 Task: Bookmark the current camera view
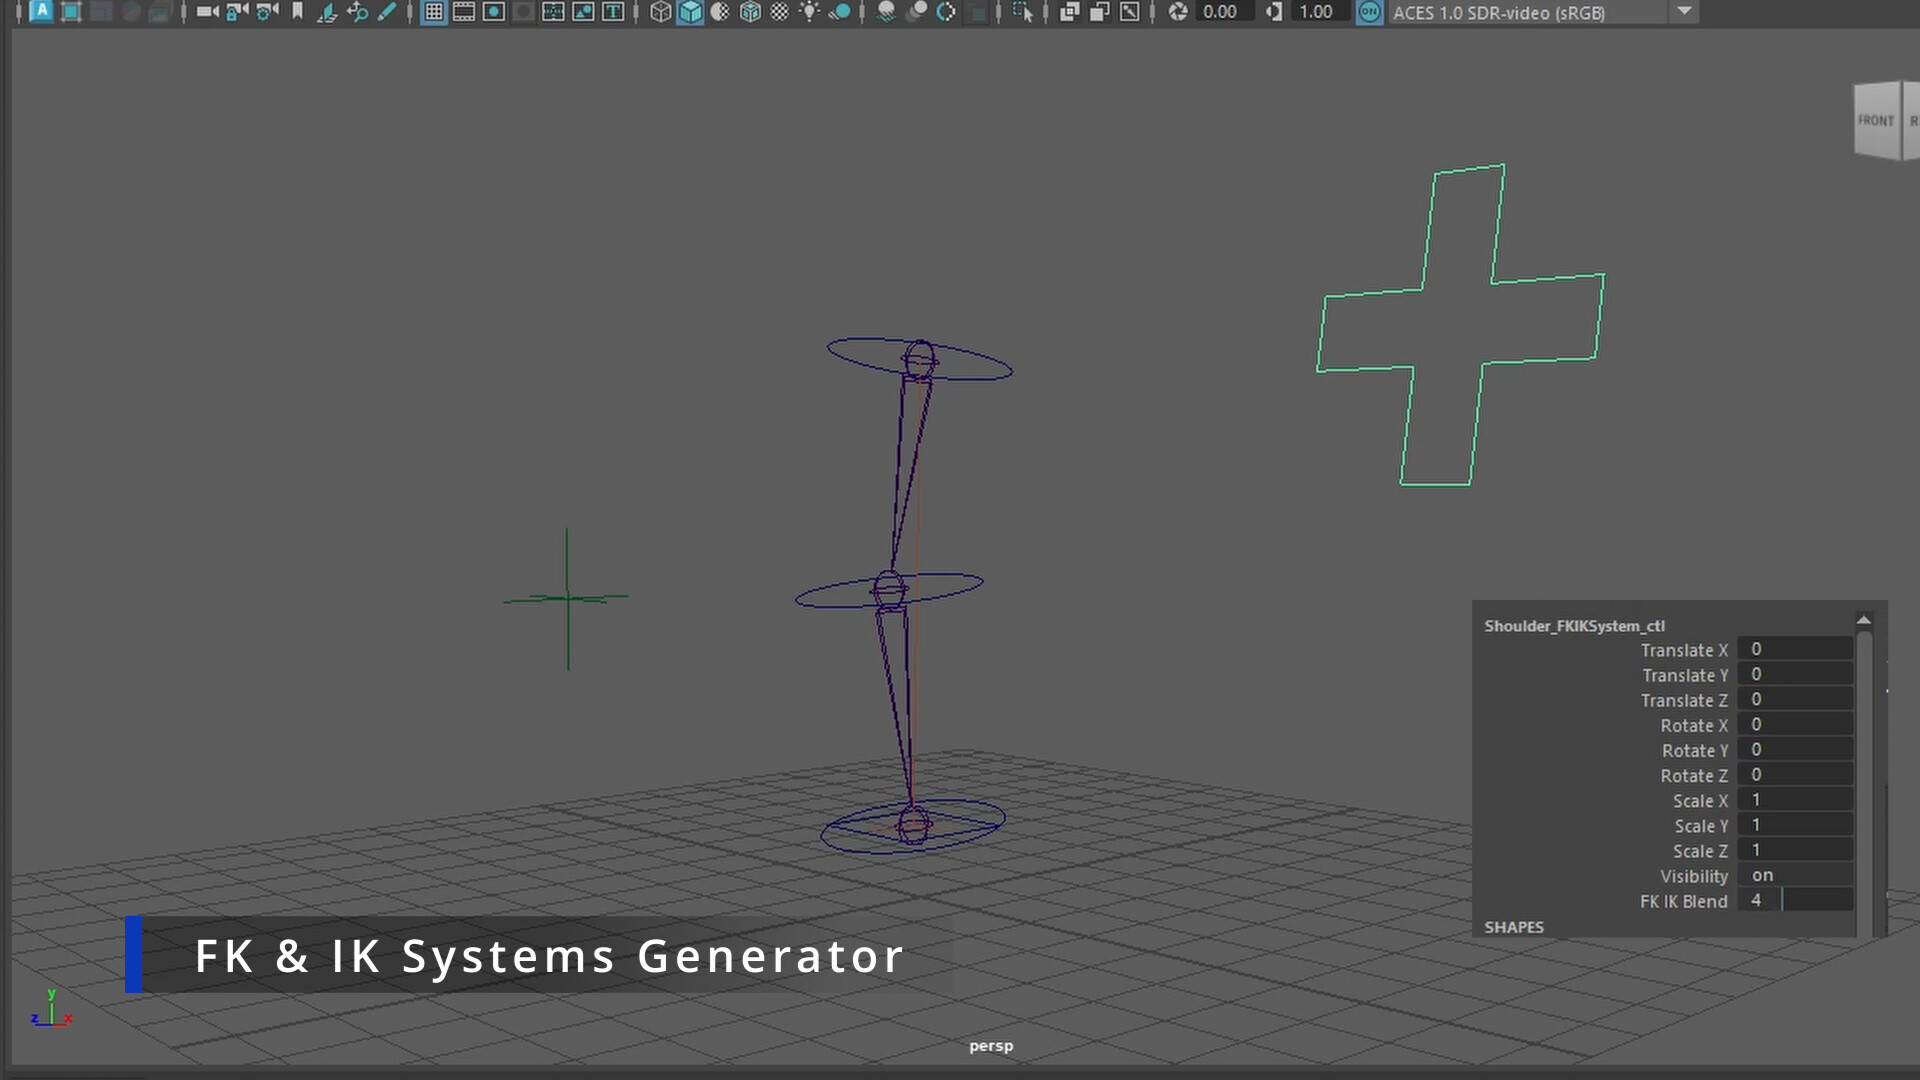coord(297,13)
